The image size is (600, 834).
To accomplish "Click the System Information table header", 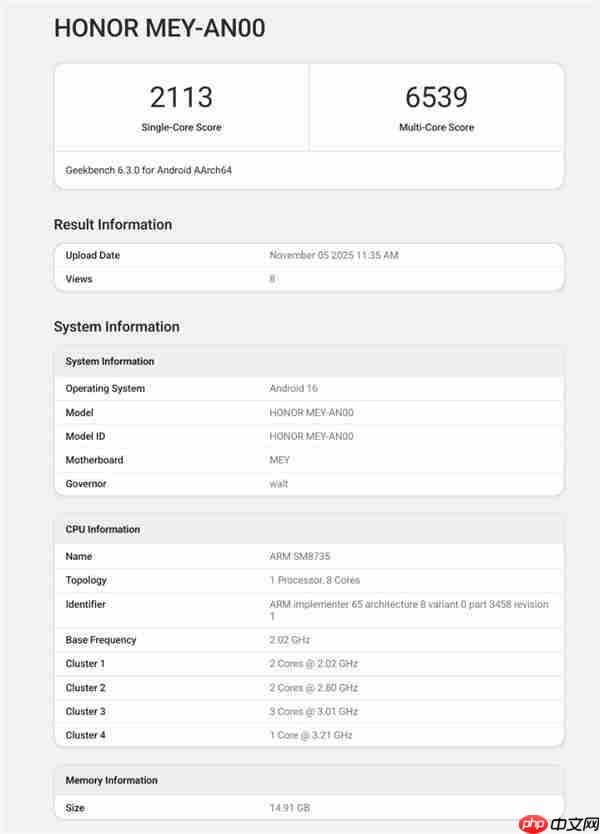I will (110, 361).
